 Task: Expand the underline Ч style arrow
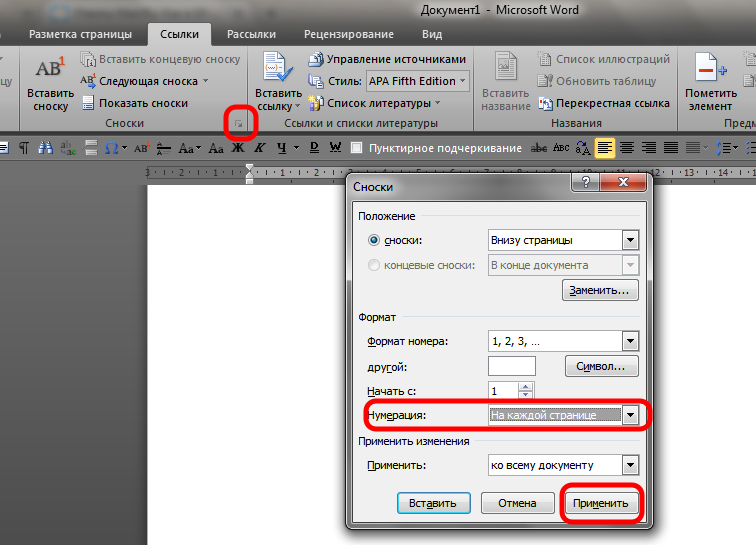click(297, 148)
